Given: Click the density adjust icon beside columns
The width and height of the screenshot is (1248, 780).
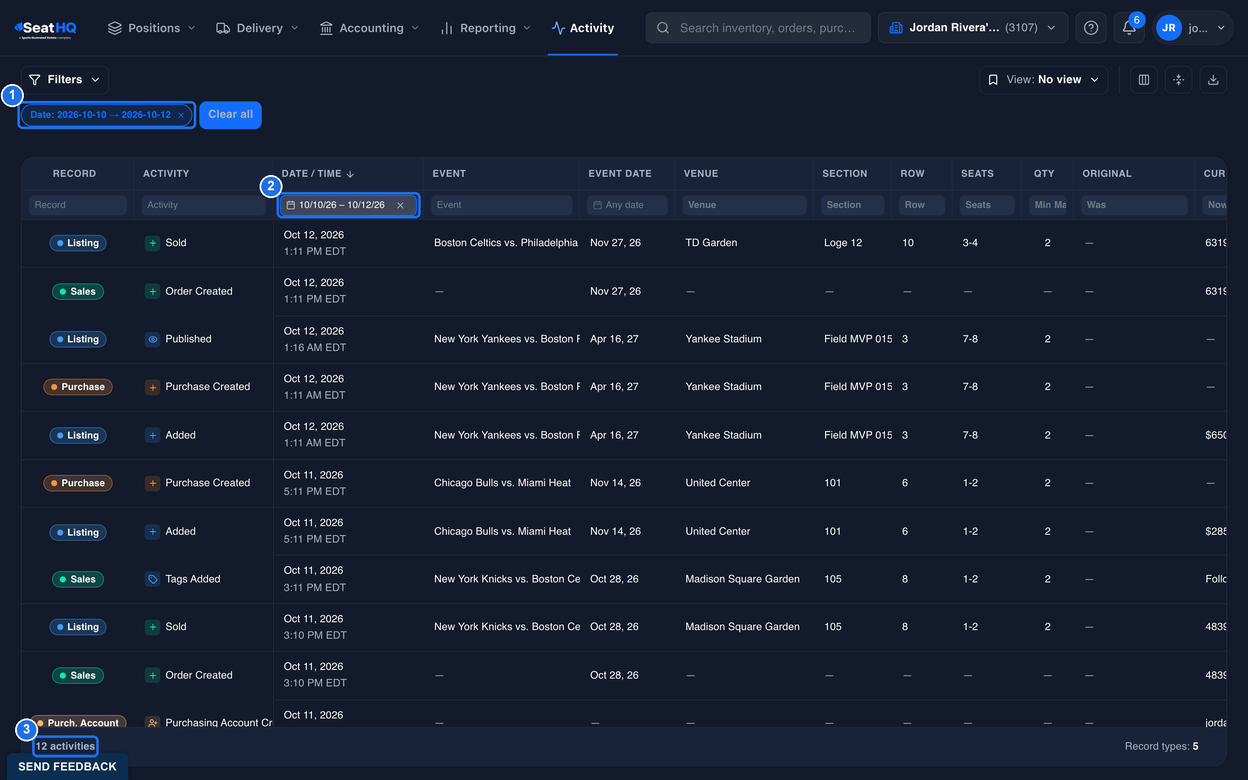Looking at the screenshot, I should coord(1178,80).
